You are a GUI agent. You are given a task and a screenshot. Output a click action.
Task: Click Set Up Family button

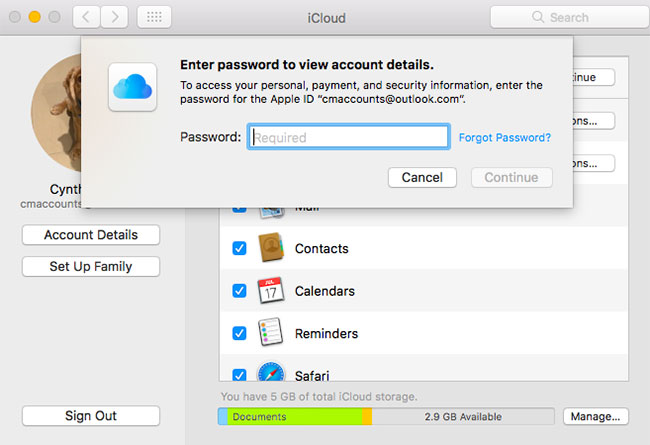[x=90, y=267]
